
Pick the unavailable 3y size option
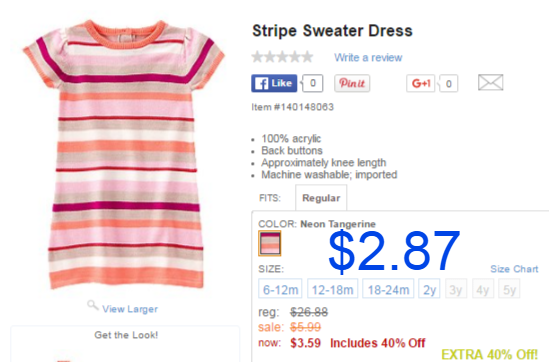coord(456,289)
